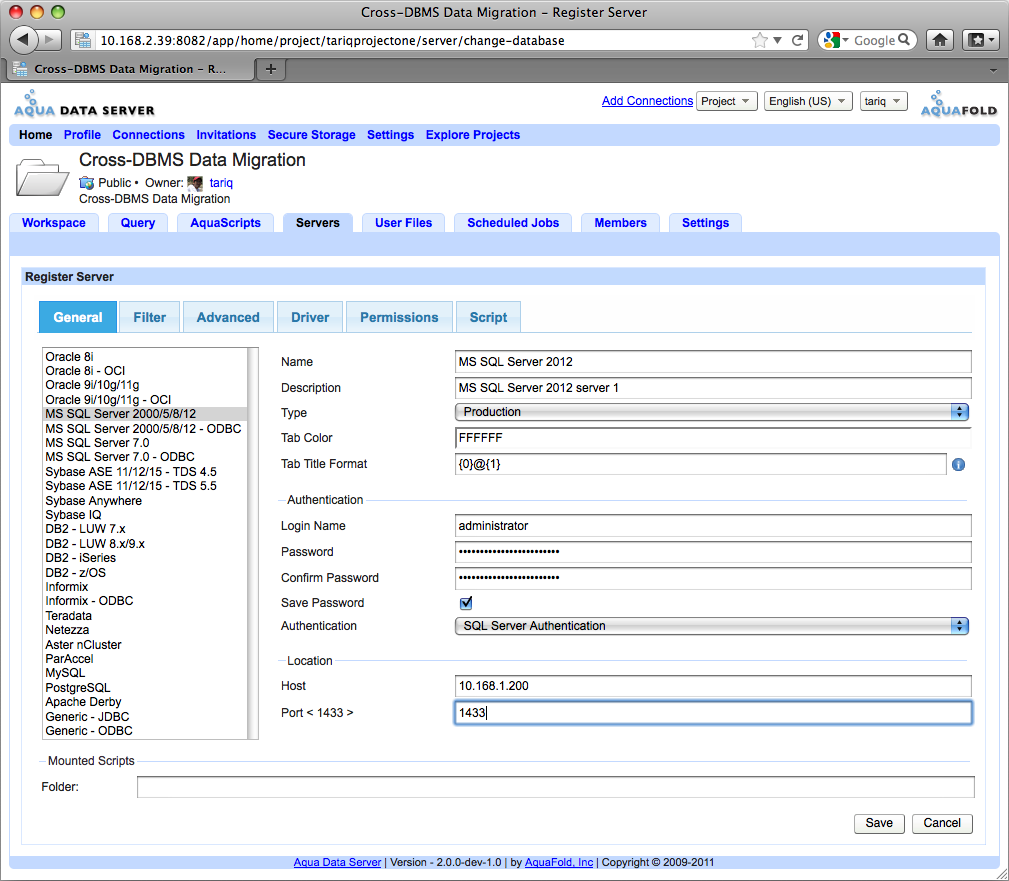This screenshot has width=1009, height=881.
Task: Open the Members tab
Action: [x=620, y=223]
